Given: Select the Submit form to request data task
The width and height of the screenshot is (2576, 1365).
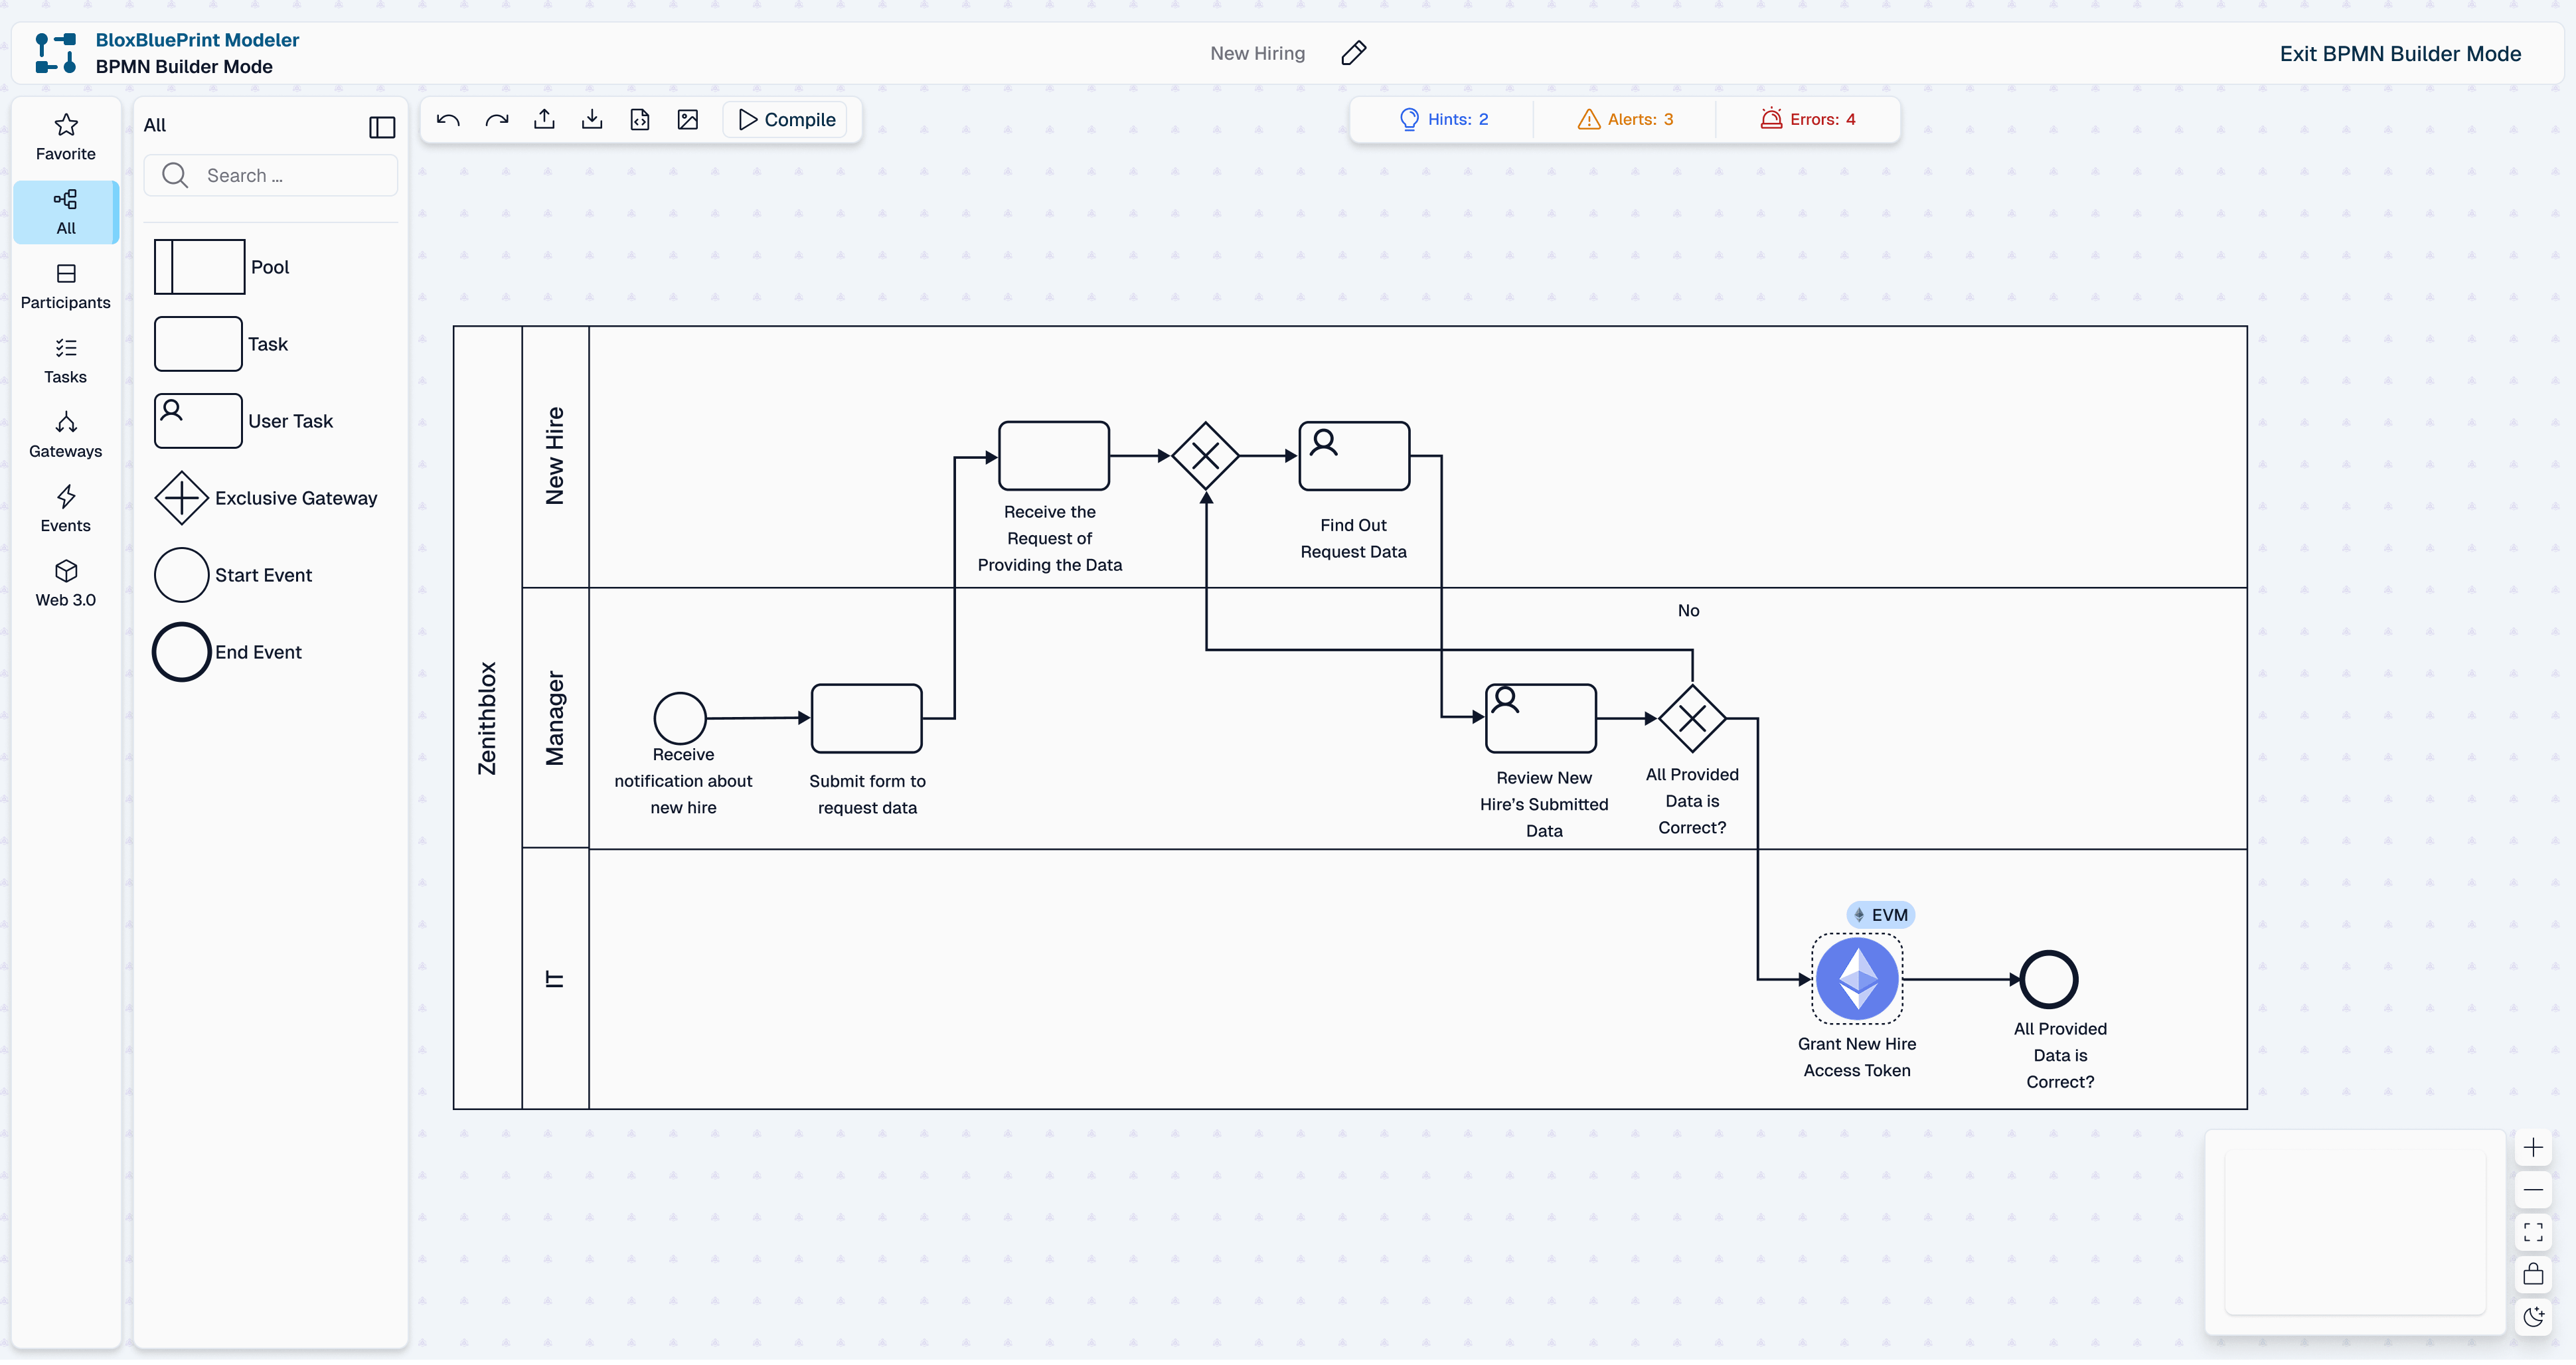Looking at the screenshot, I should (x=866, y=719).
